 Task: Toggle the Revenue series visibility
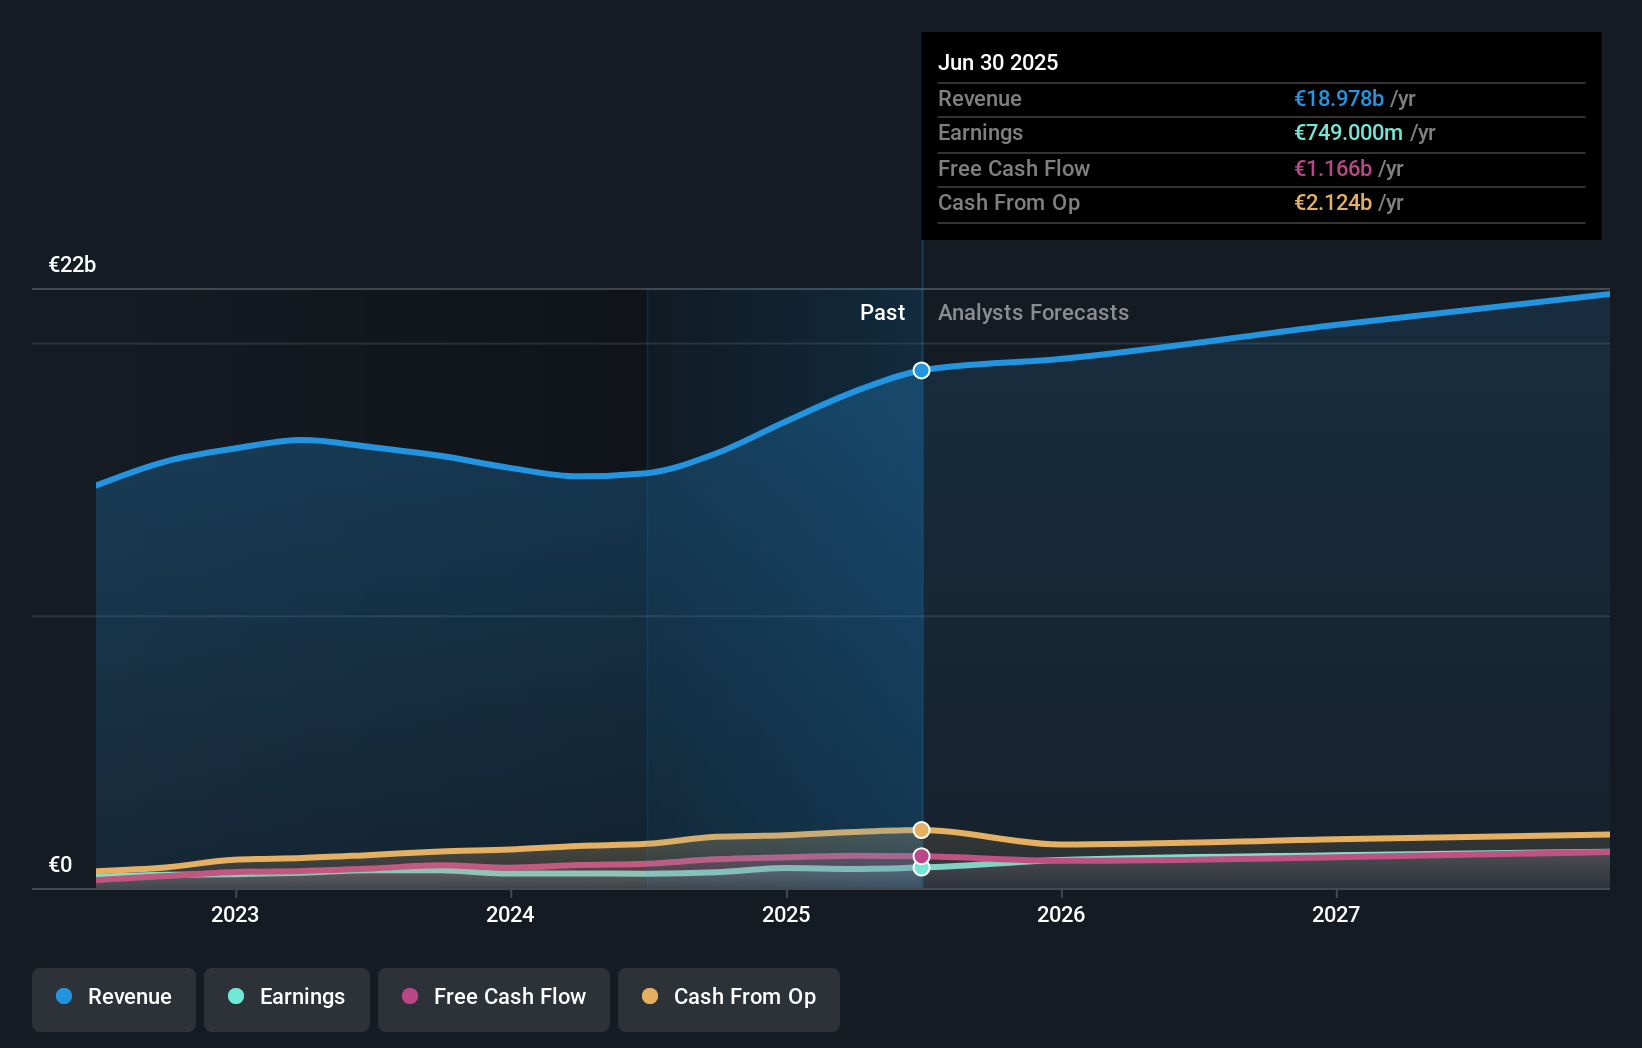click(113, 997)
